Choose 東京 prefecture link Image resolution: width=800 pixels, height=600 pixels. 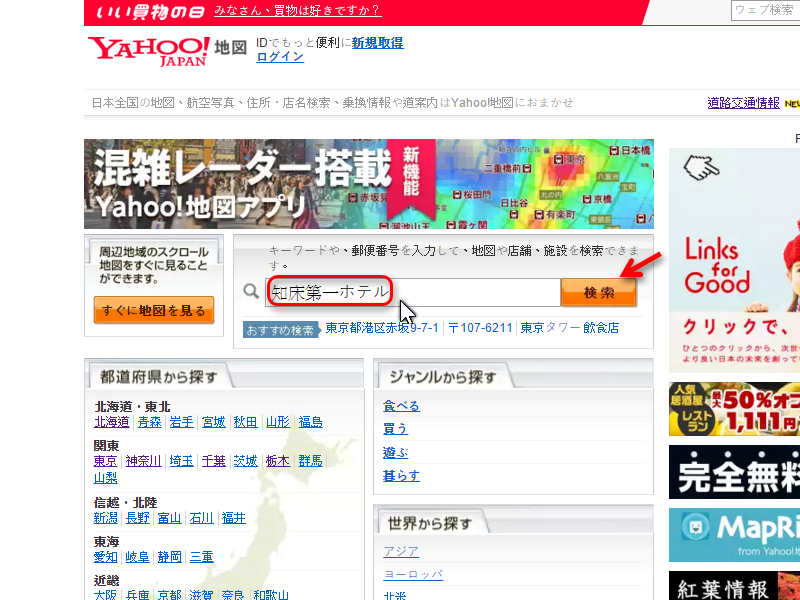106,461
